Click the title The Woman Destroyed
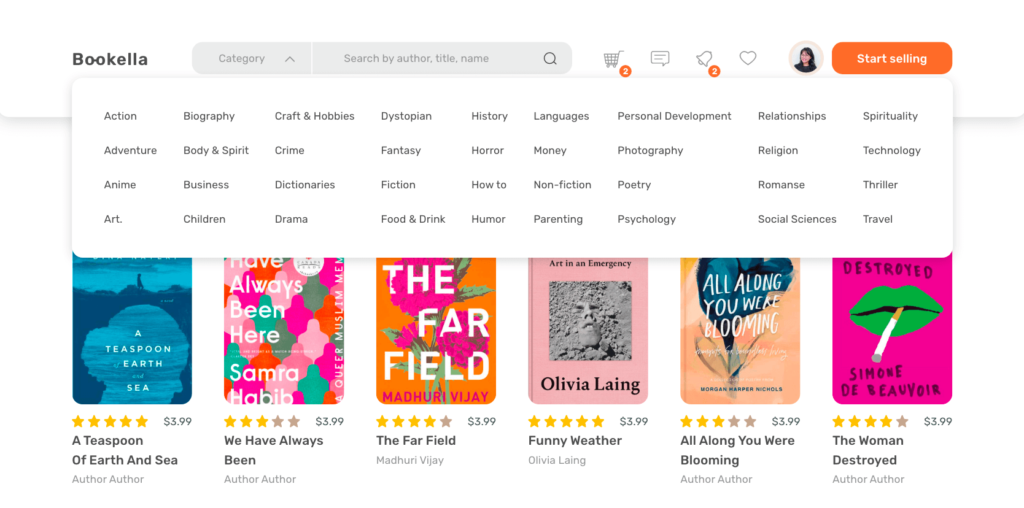Screen dimensions: 1024x508 click(x=868, y=450)
